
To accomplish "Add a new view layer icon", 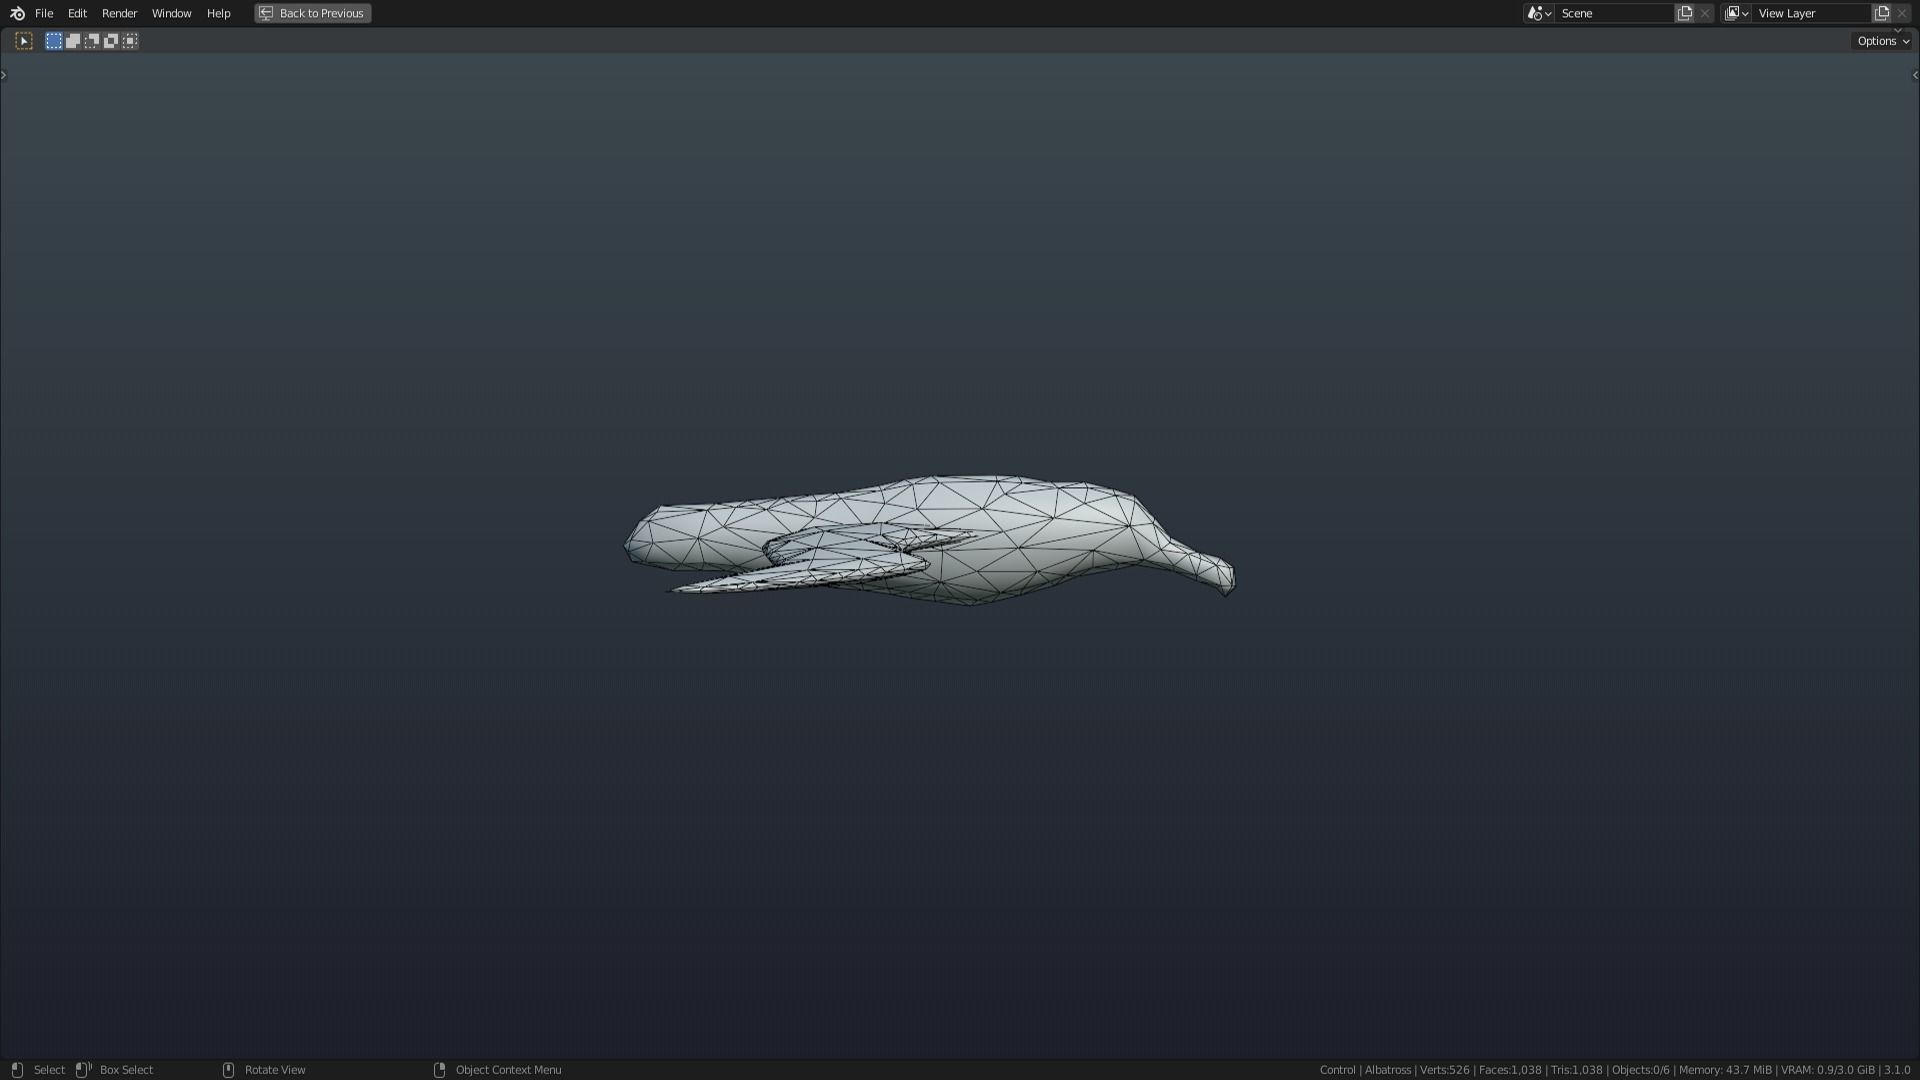I will click(x=1882, y=13).
